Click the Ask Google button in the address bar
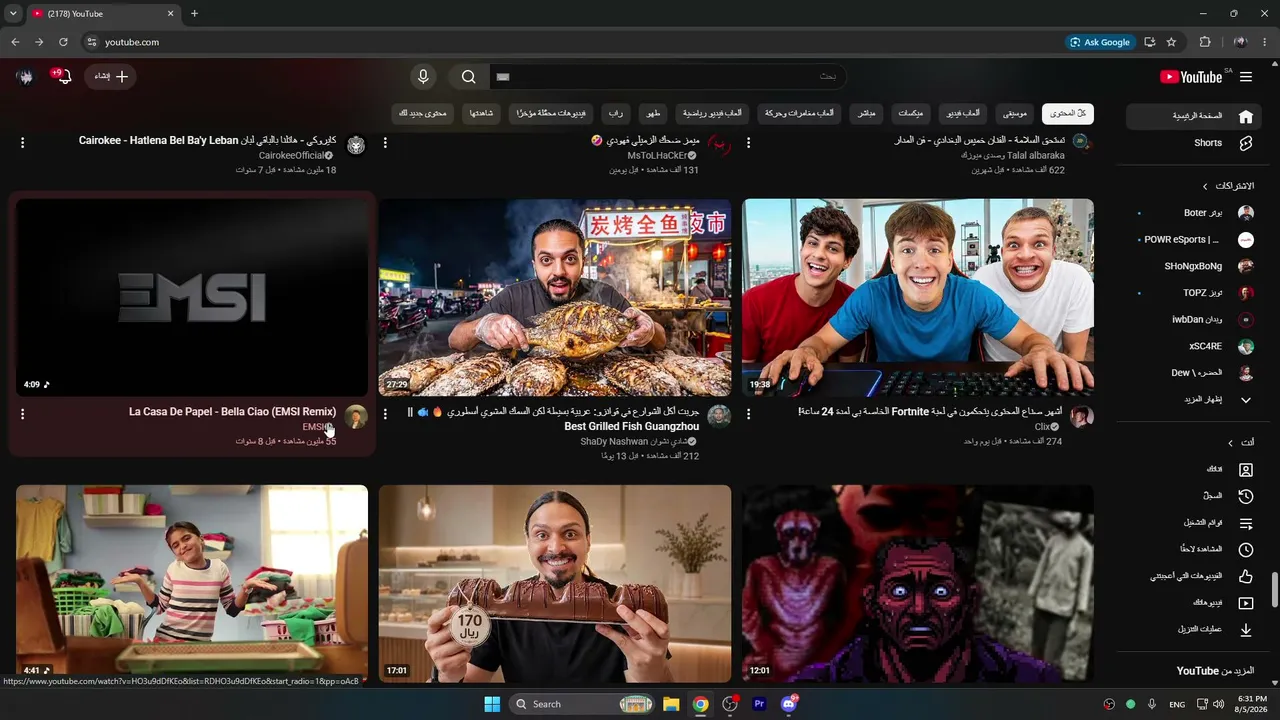The image size is (1280, 720). pyautogui.click(x=1101, y=42)
